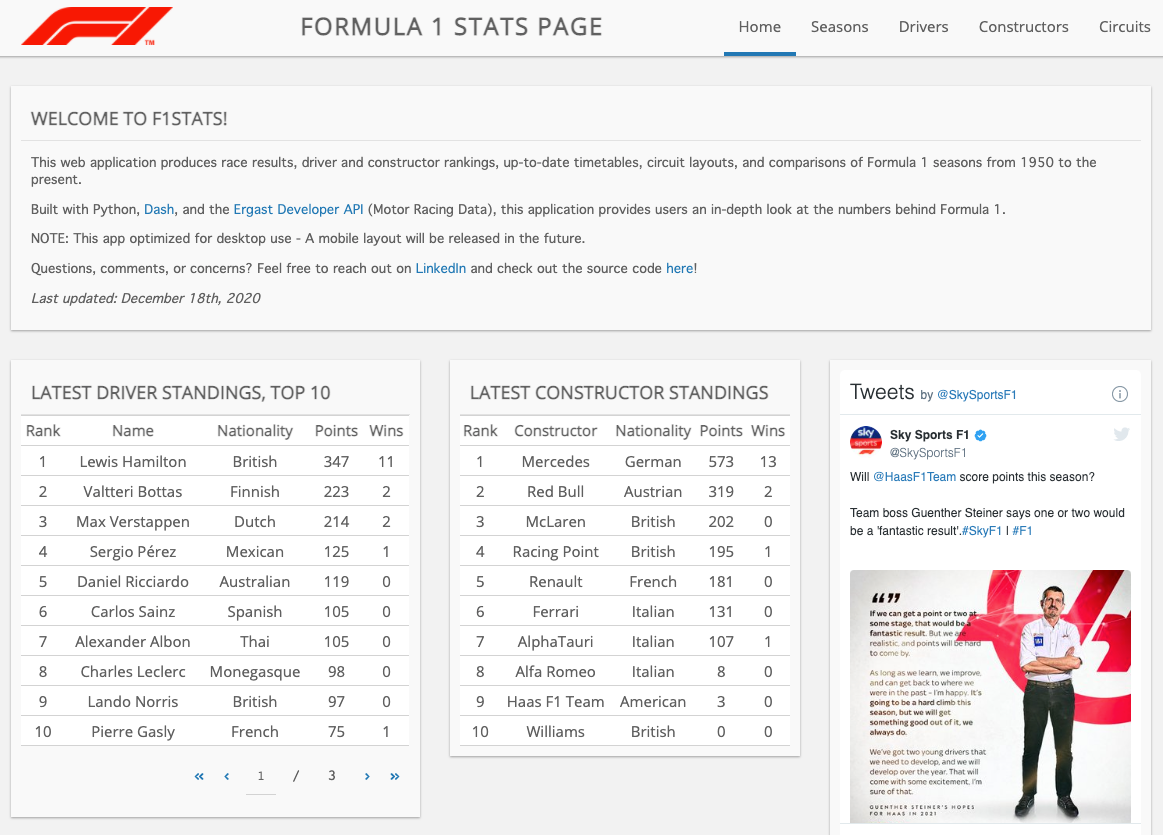Click the Lewis Hamilton cell
The height and width of the screenshot is (835, 1163).
[133, 461]
